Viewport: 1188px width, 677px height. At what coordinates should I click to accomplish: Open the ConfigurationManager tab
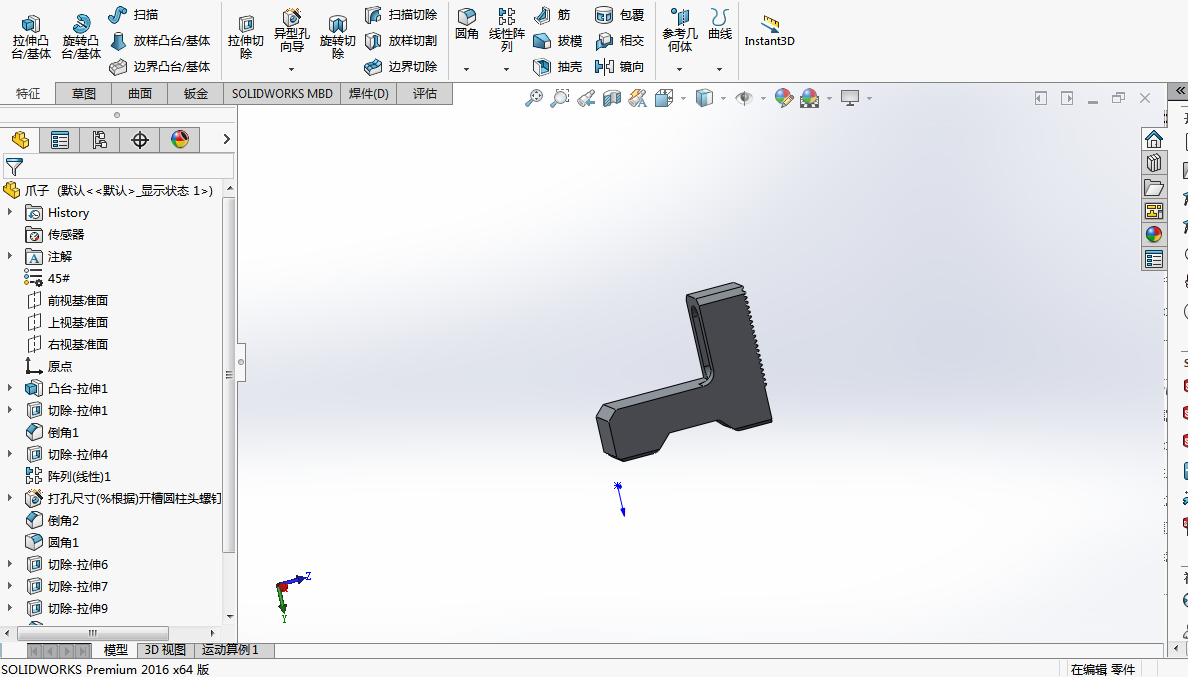click(x=100, y=139)
